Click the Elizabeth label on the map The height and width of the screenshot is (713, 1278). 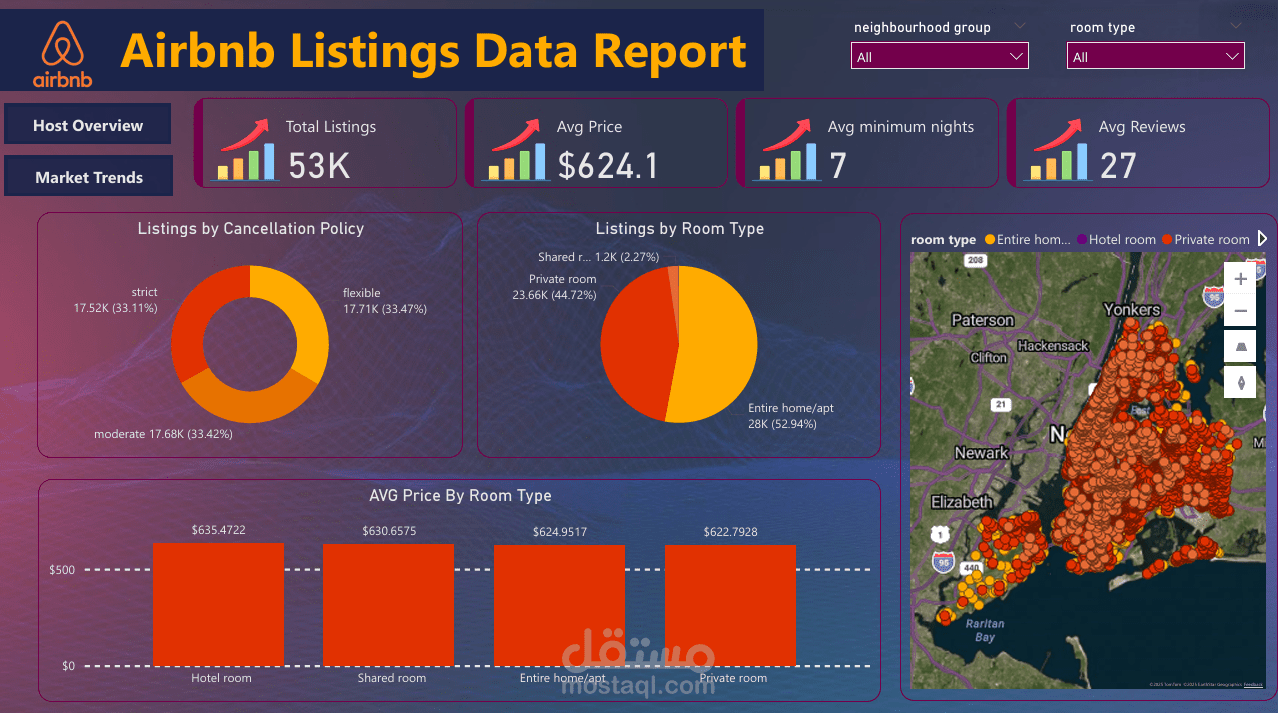point(962,502)
